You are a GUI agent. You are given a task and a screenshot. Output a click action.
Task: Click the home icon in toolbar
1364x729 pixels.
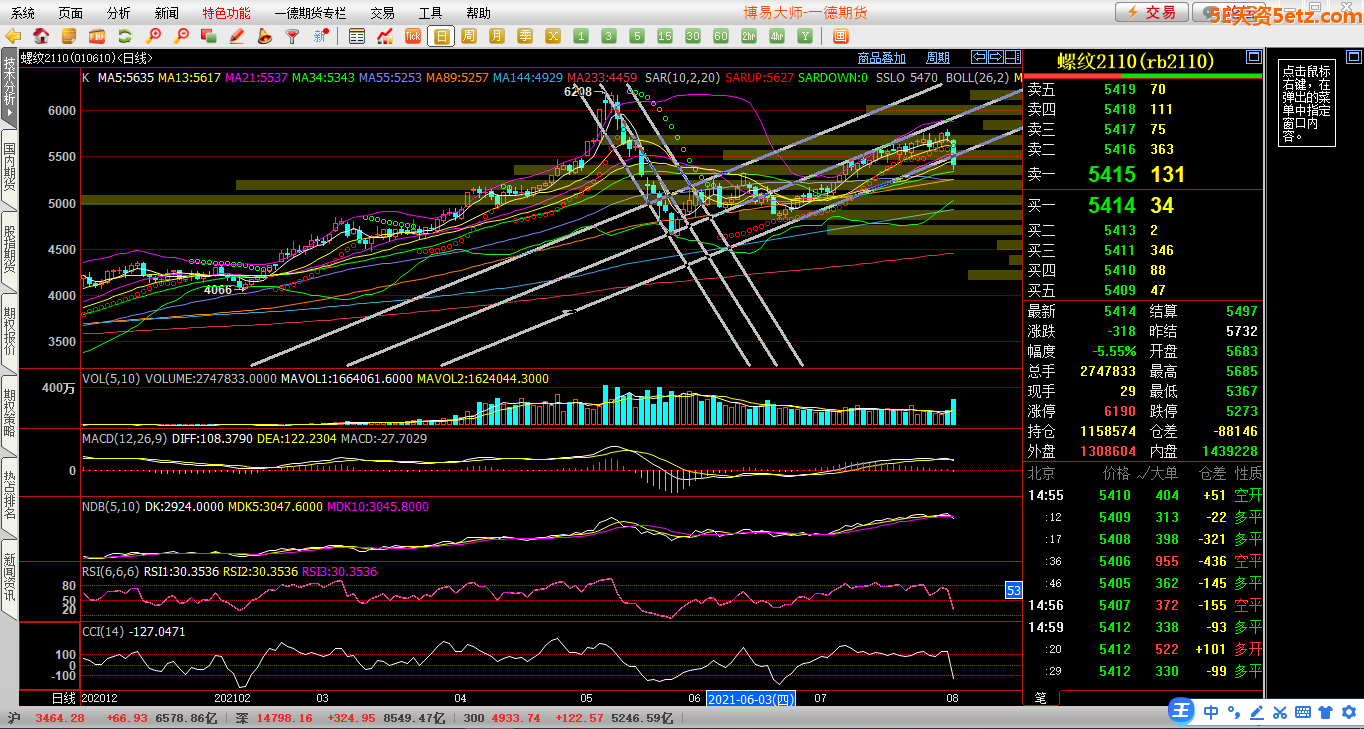click(x=41, y=36)
